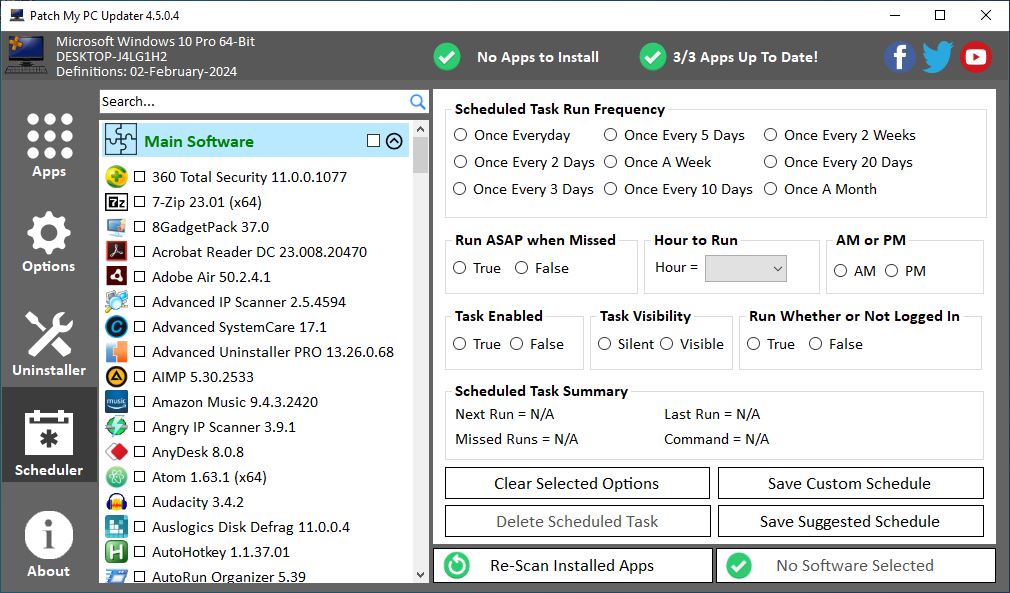Click Re-Scan Installed Apps button
The image size is (1010, 593).
(x=573, y=565)
